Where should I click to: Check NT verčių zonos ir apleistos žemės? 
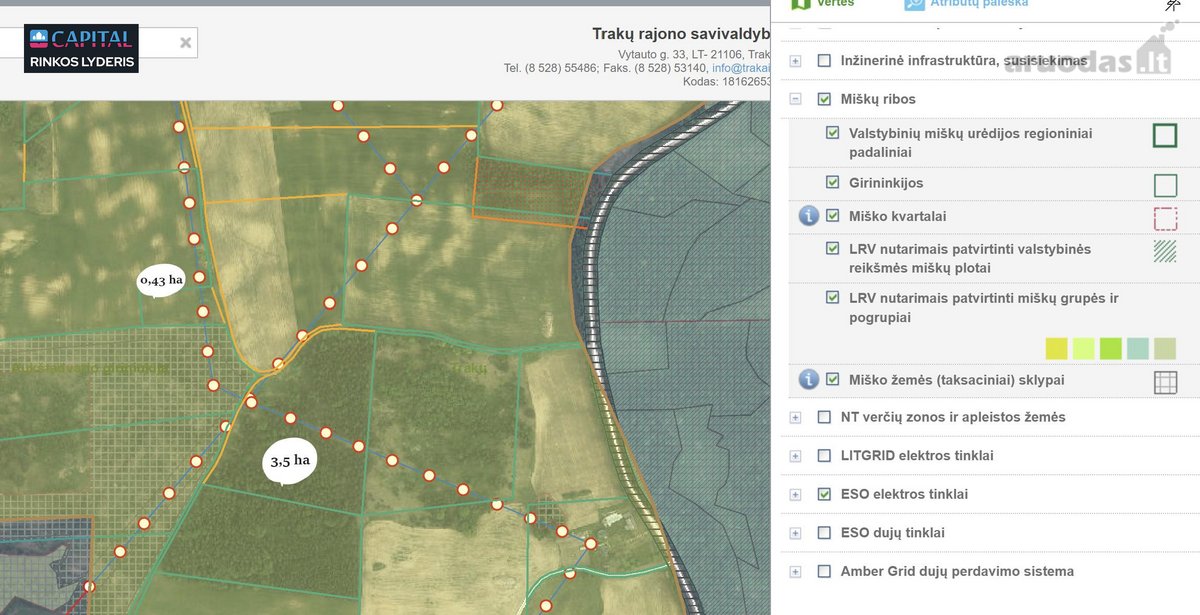coord(824,417)
